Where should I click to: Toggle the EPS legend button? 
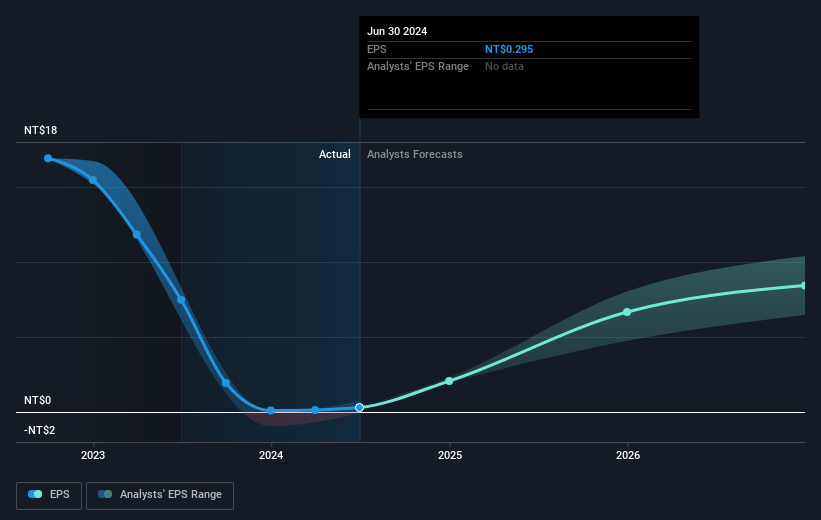pyautogui.click(x=49, y=495)
